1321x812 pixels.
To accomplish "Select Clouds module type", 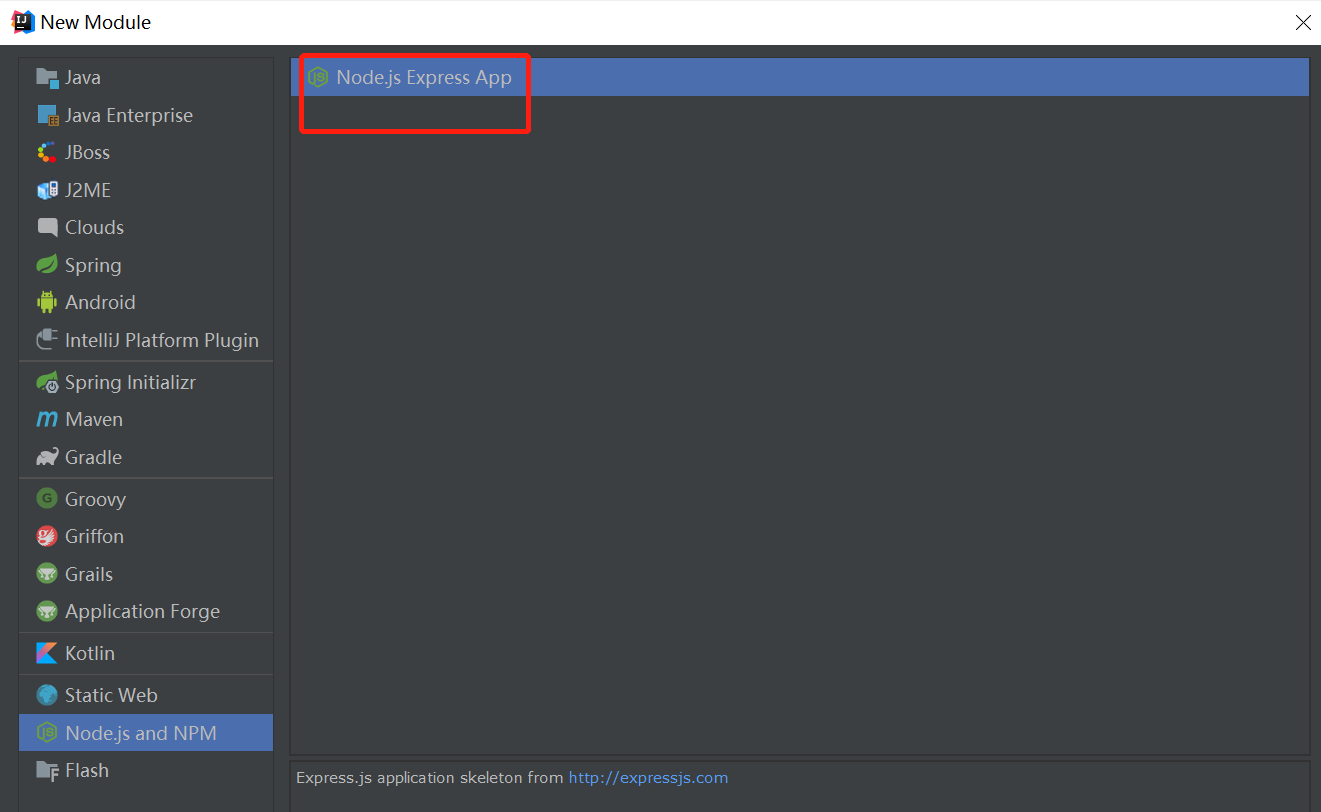I will (x=146, y=227).
